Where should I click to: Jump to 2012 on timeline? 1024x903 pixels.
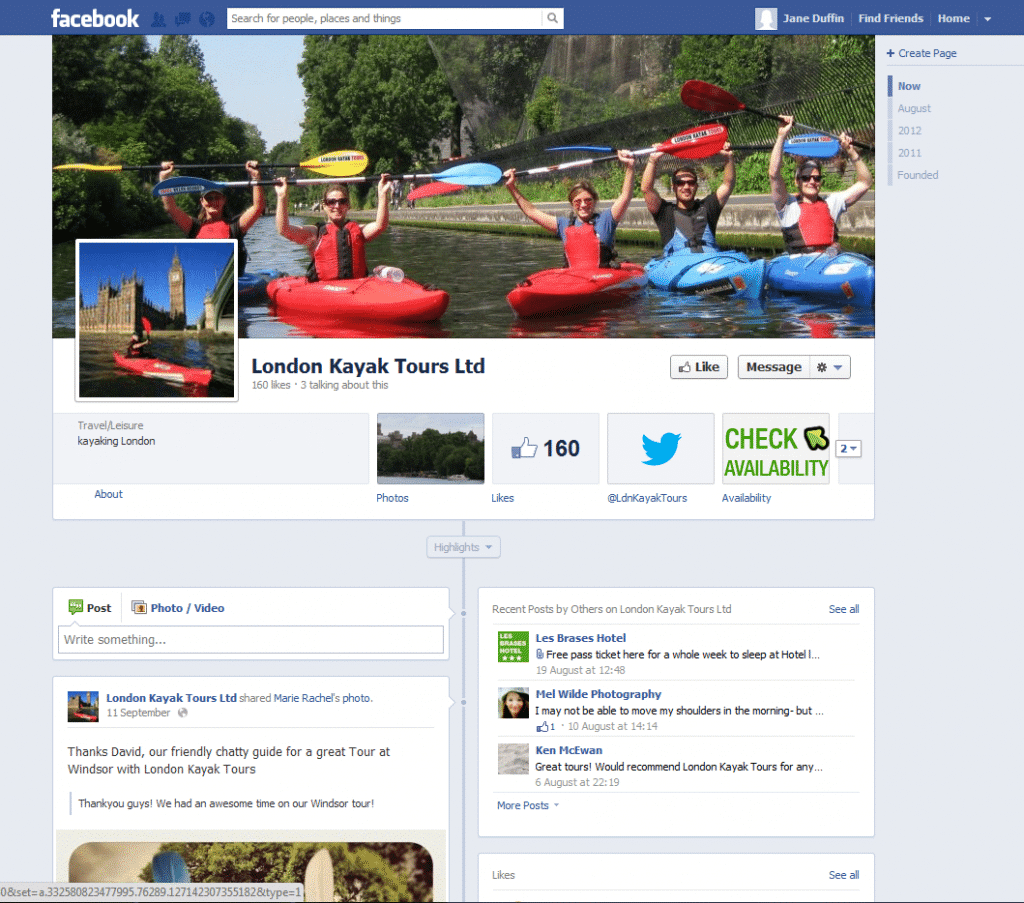pos(909,131)
